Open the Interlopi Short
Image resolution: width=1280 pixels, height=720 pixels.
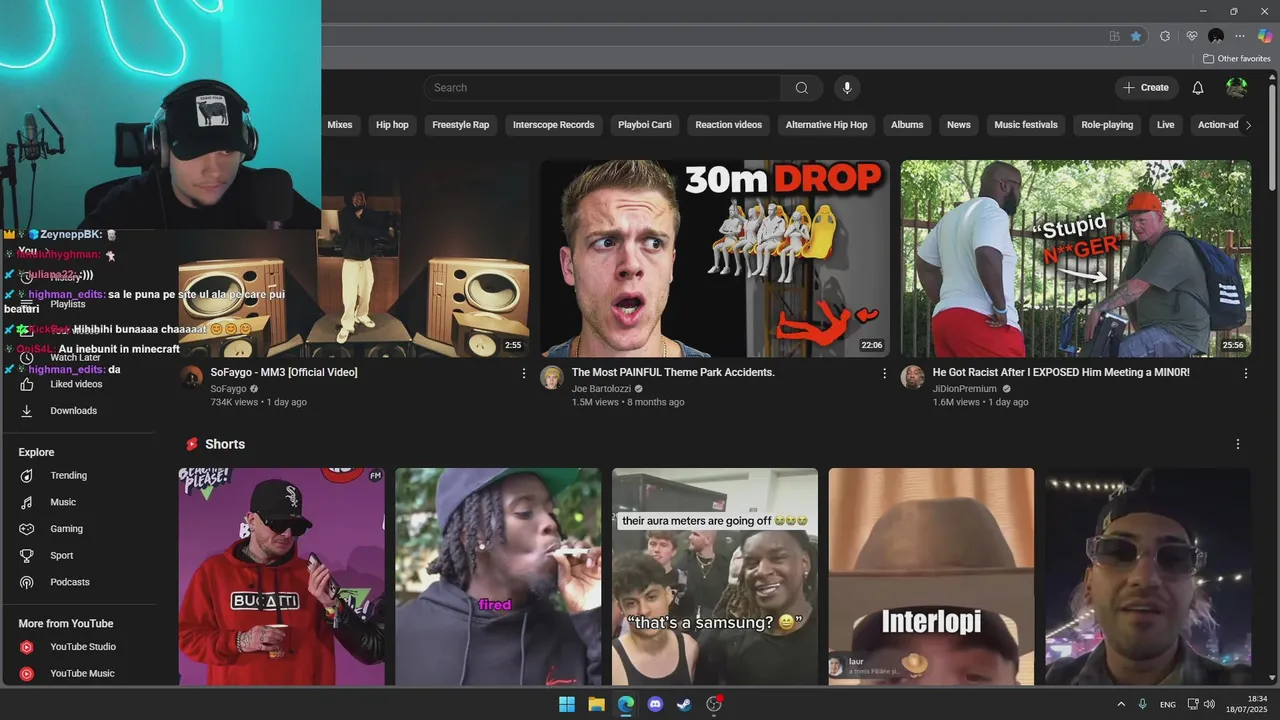click(931, 576)
